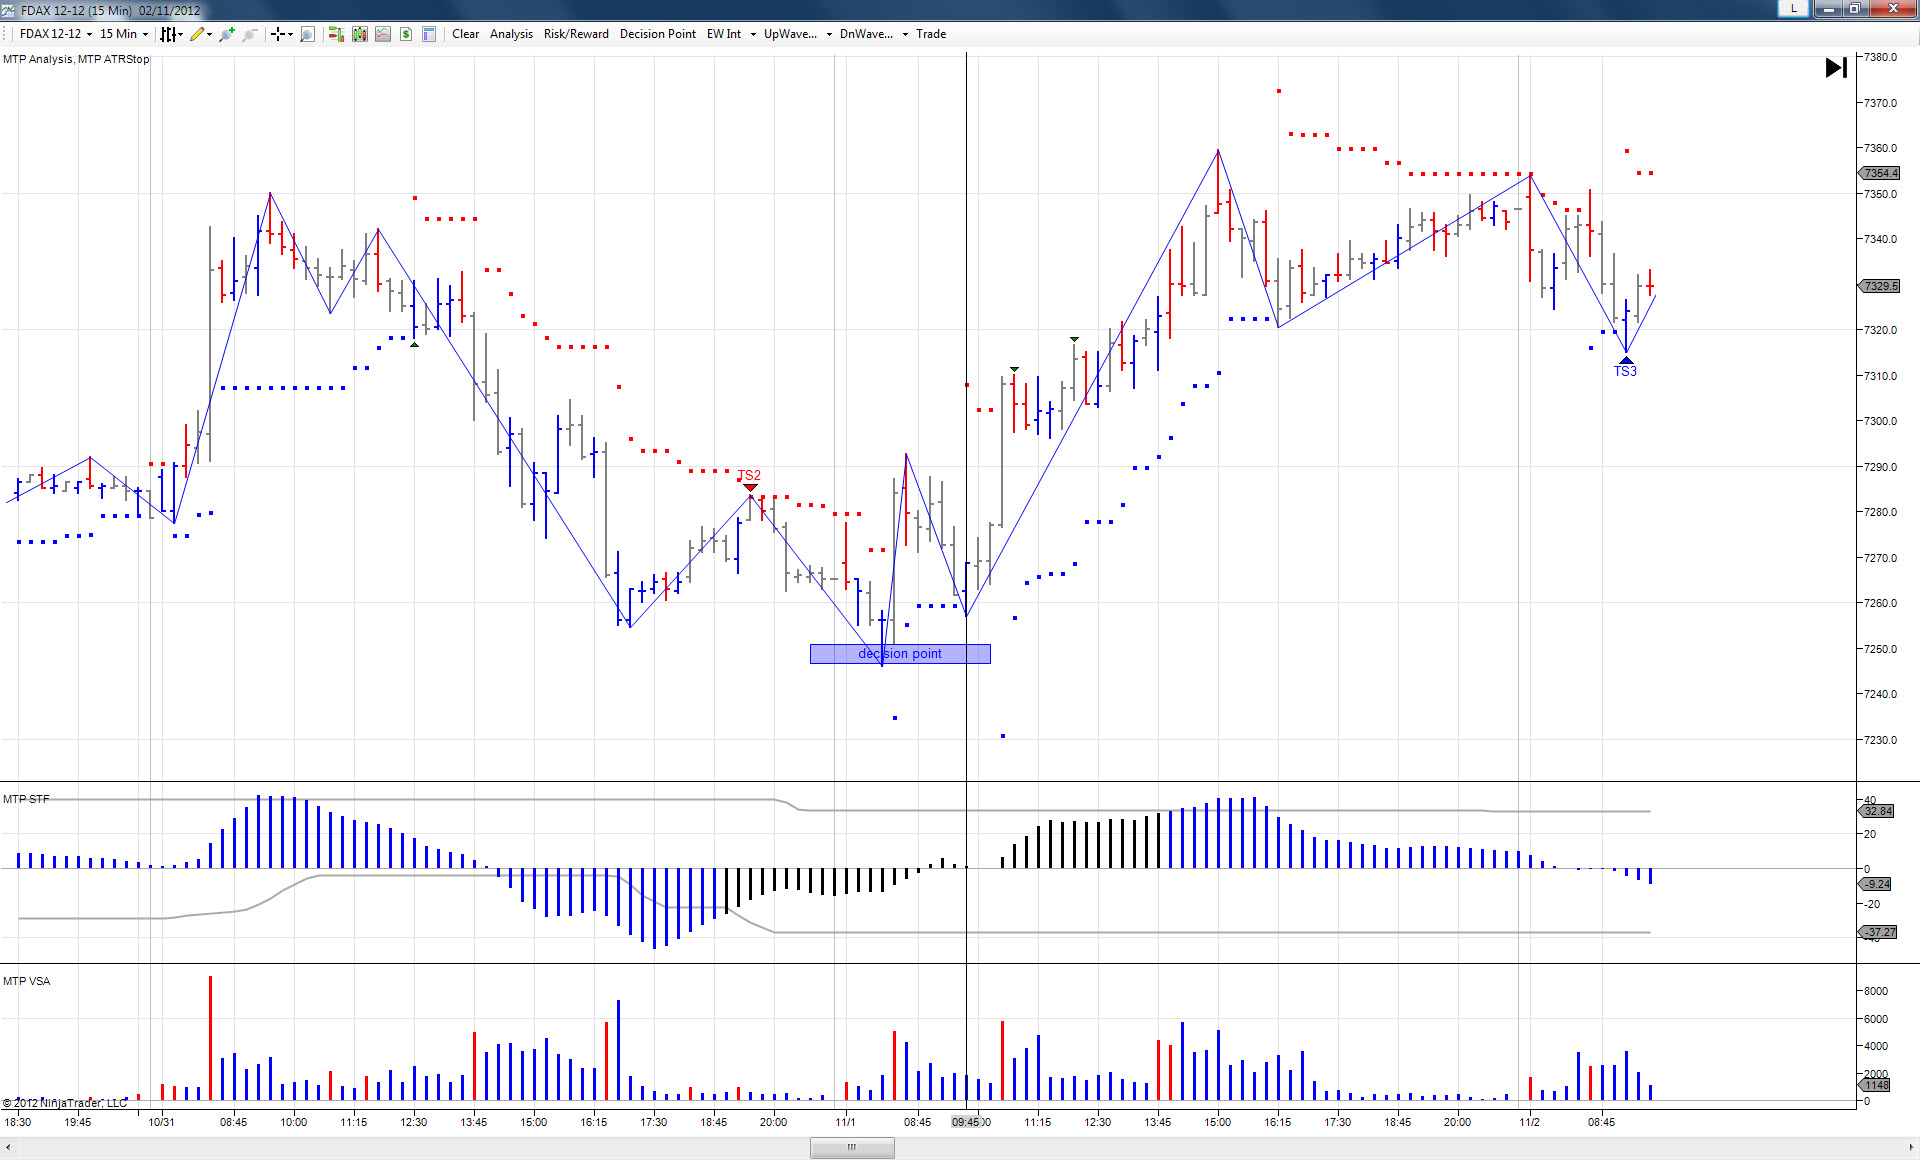Click the data box magnifier icon
Image resolution: width=1920 pixels, height=1160 pixels.
tap(307, 34)
